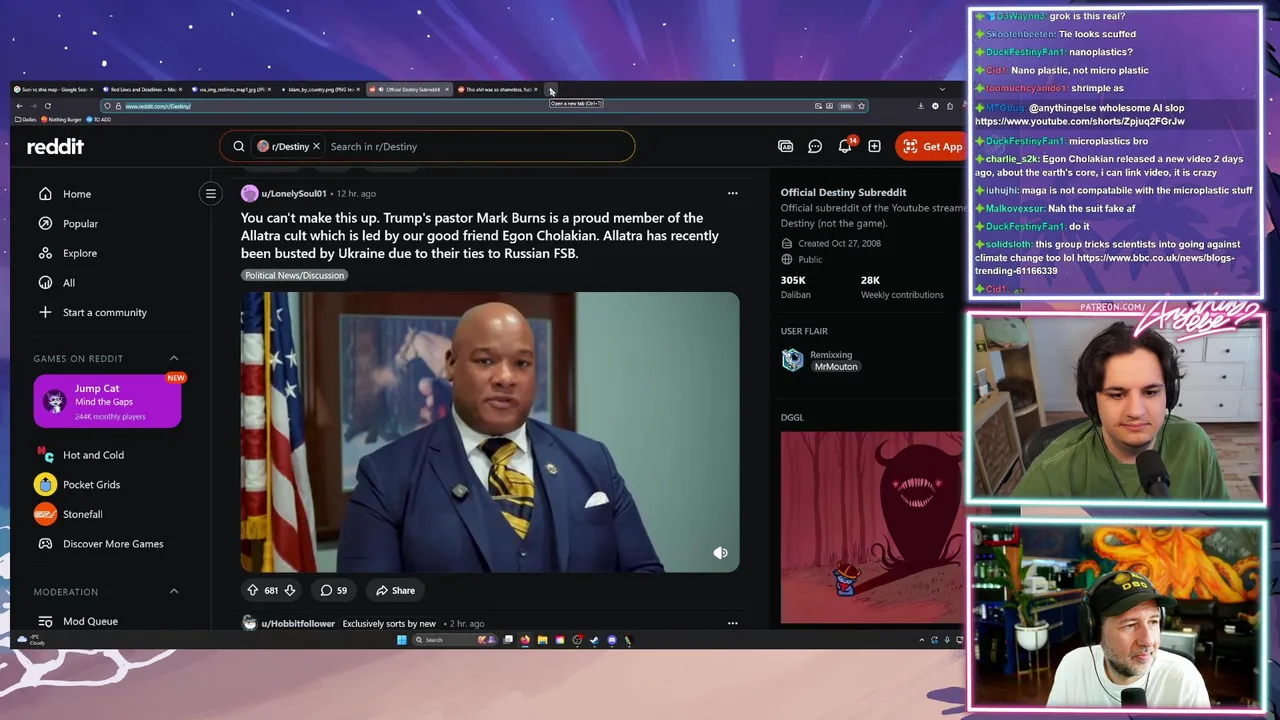Open Firefox in Windows taskbar
Image resolution: width=1280 pixels, height=720 pixels.
525,640
